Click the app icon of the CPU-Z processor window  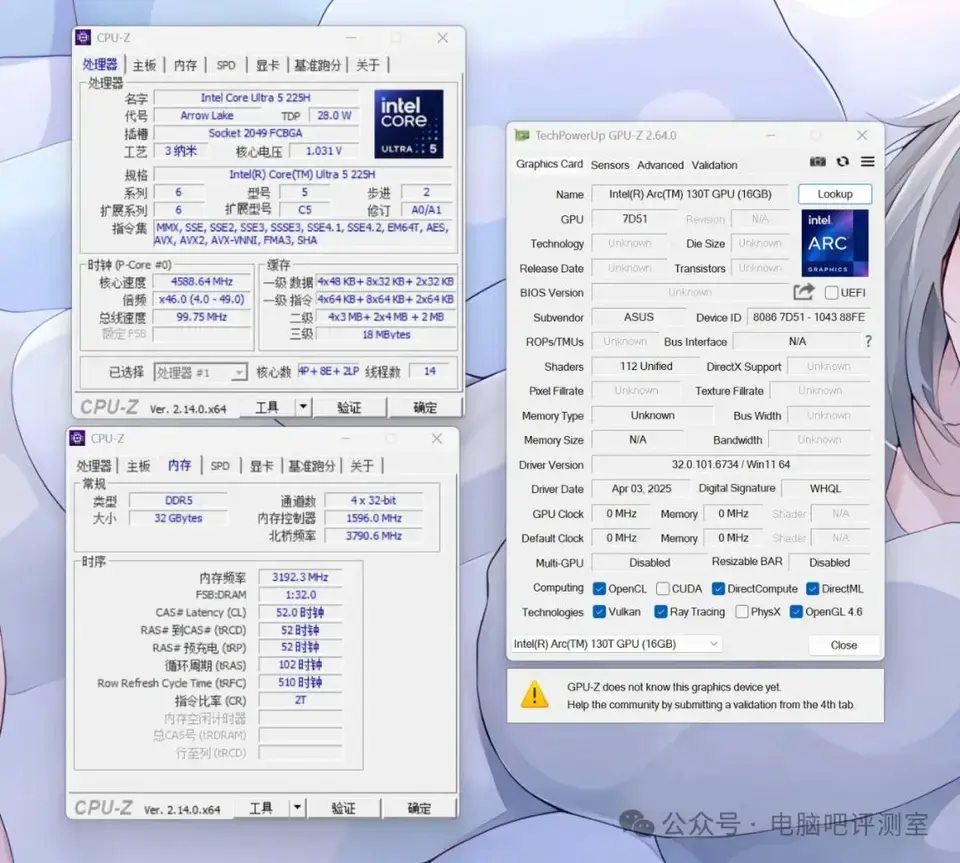coord(83,38)
